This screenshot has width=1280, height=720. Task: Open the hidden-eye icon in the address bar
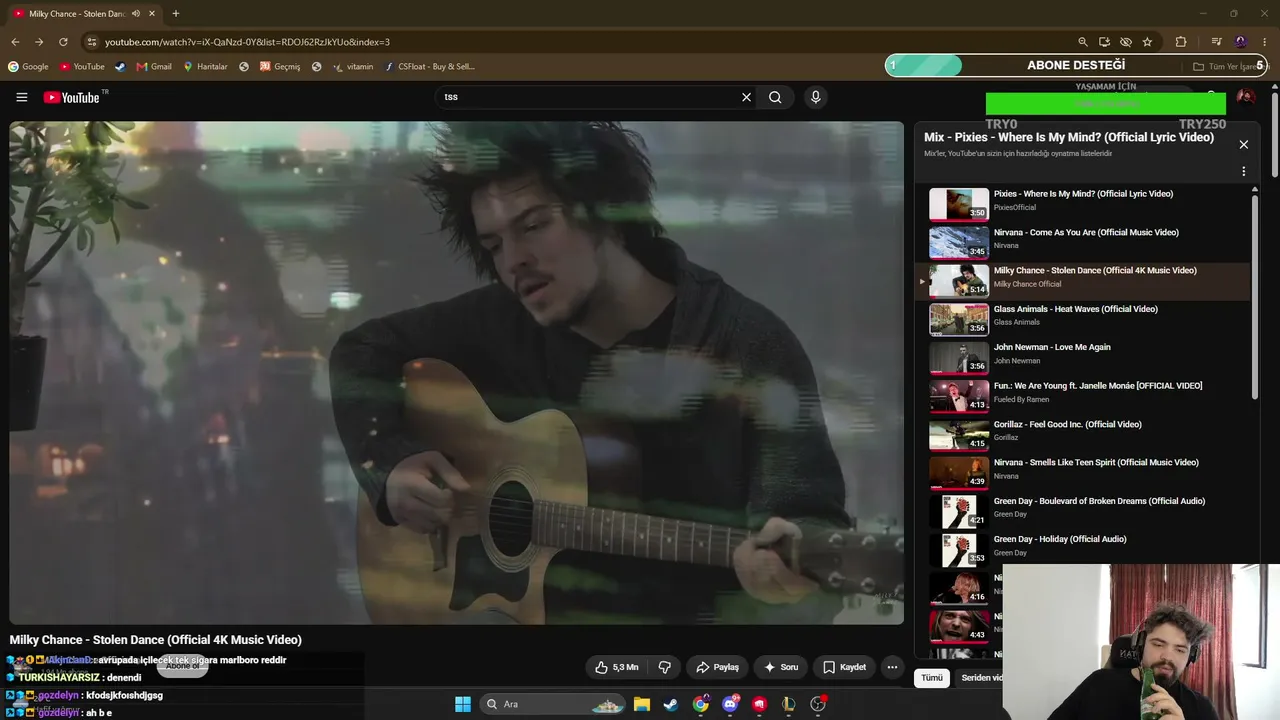pyautogui.click(x=1125, y=42)
